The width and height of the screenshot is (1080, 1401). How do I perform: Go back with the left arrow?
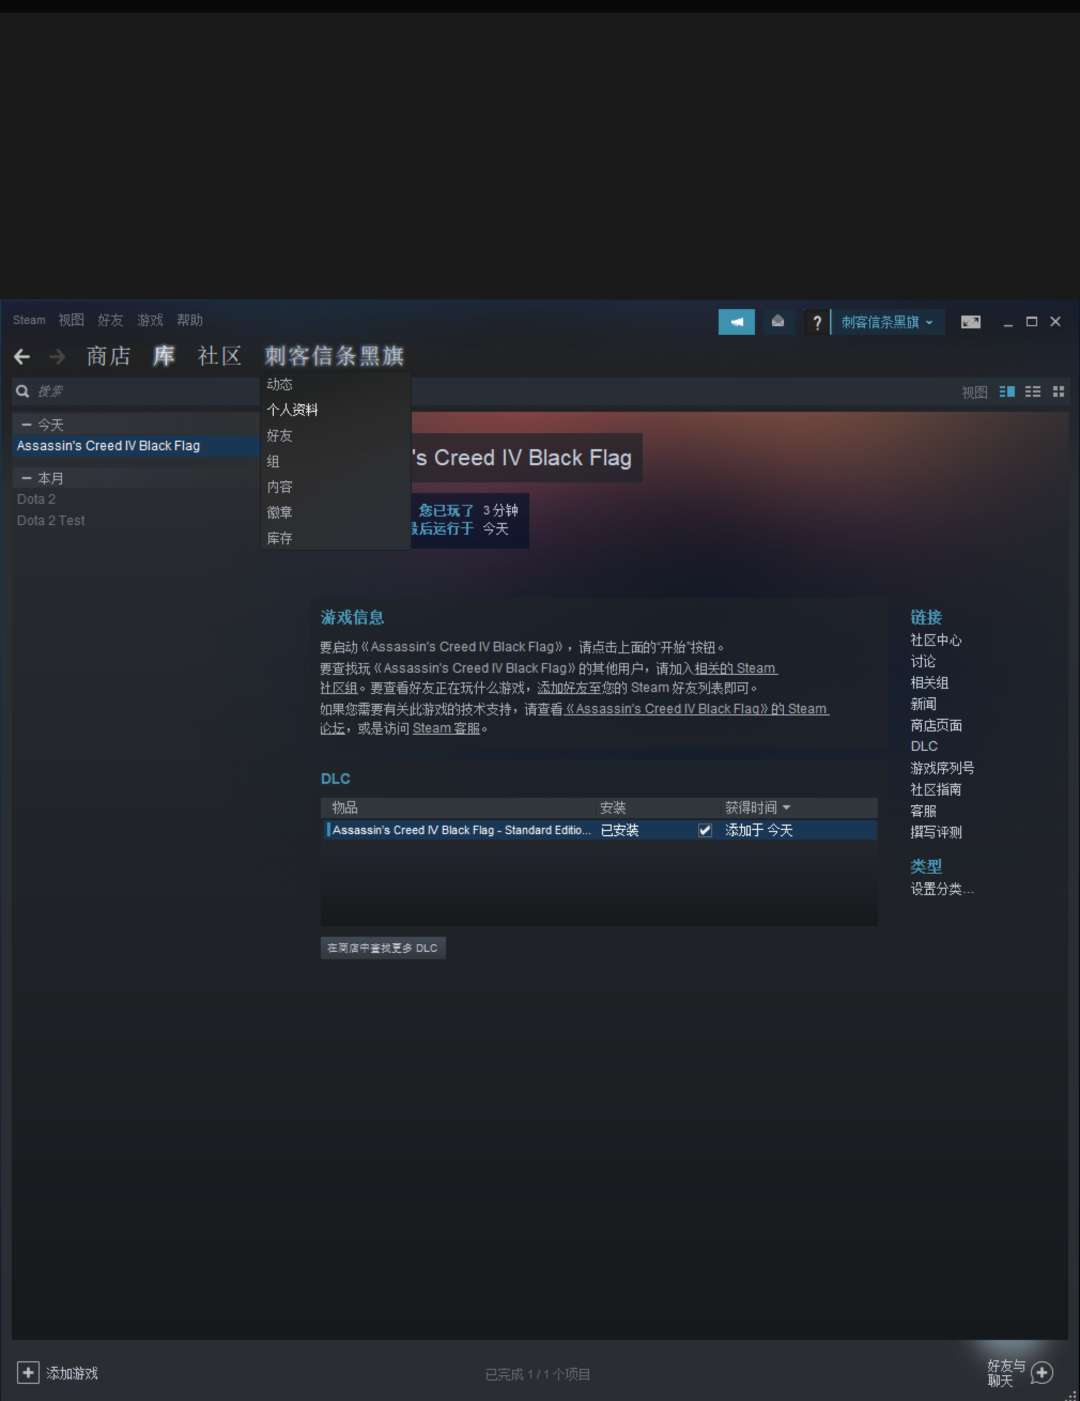22,357
